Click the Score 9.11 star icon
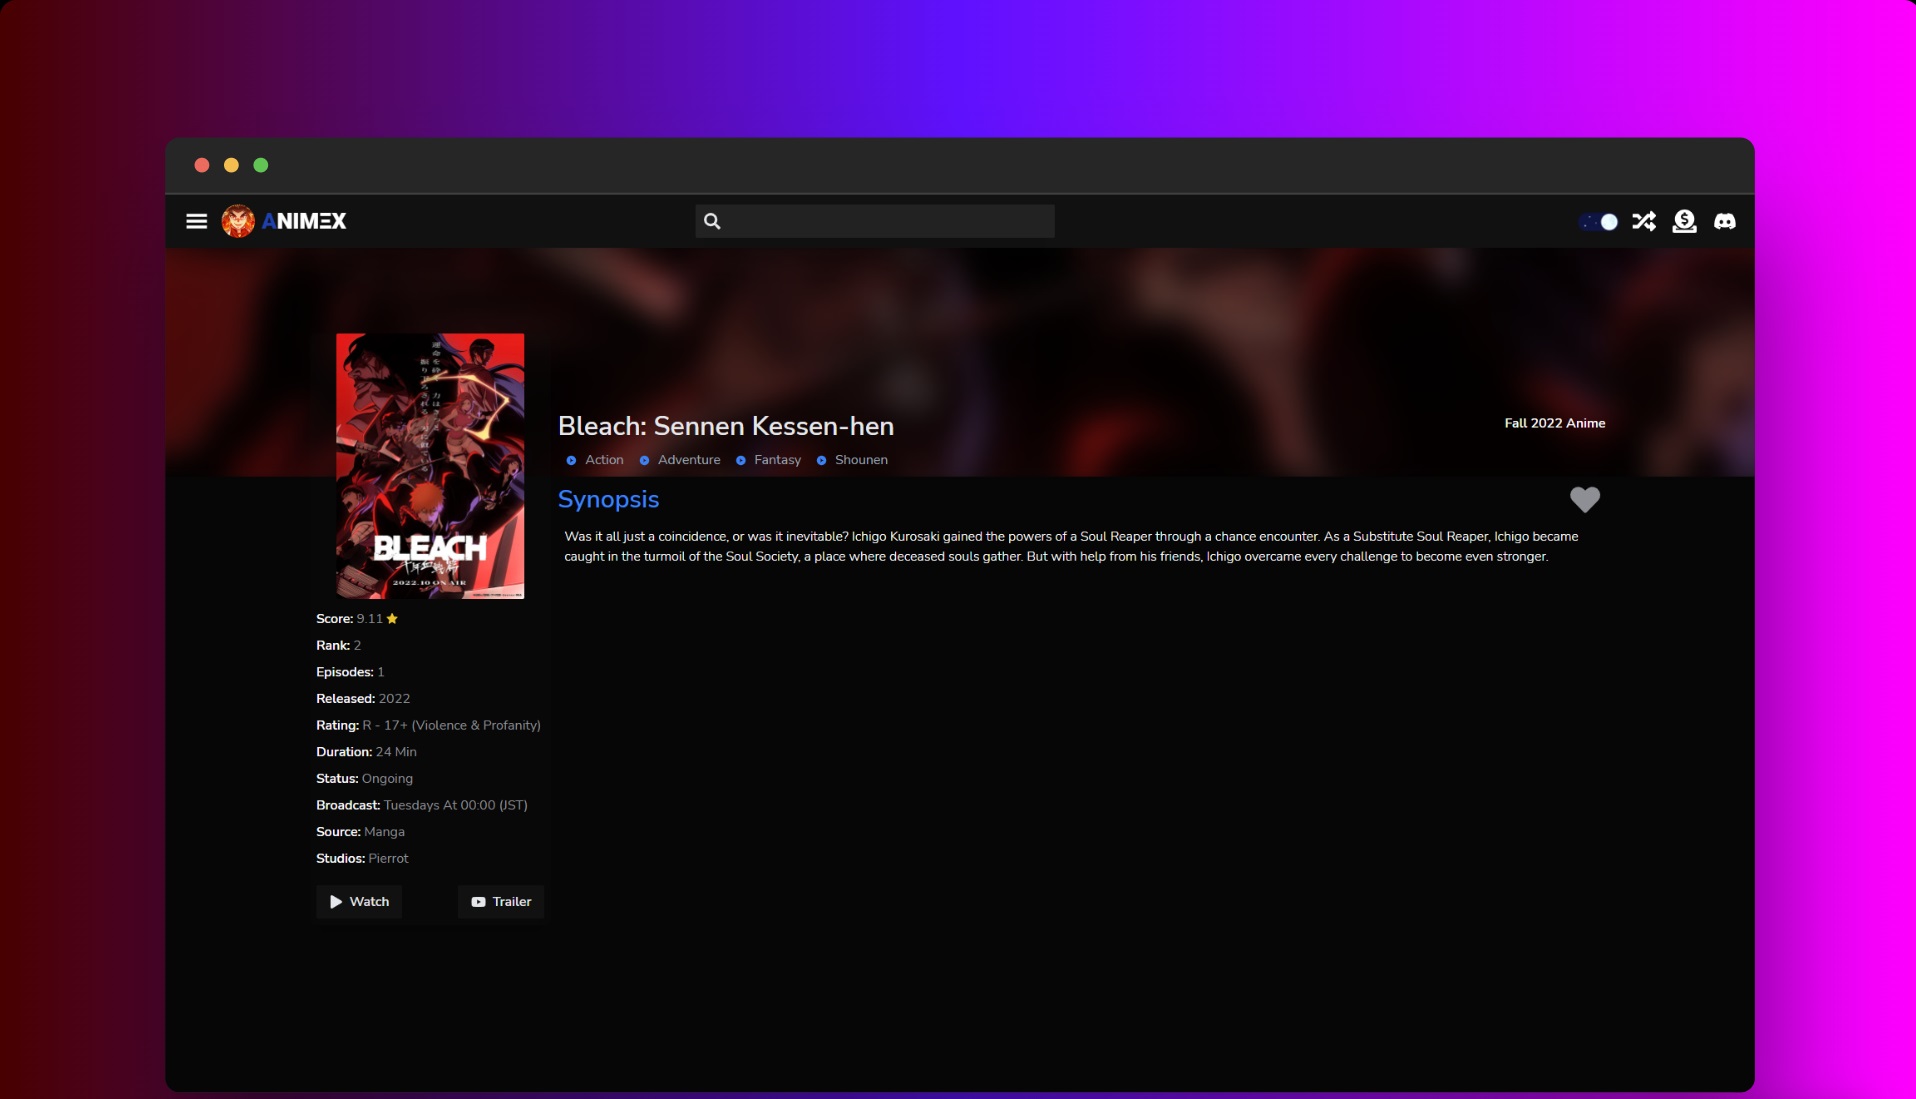Viewport: 1916px width, 1099px height. point(392,619)
